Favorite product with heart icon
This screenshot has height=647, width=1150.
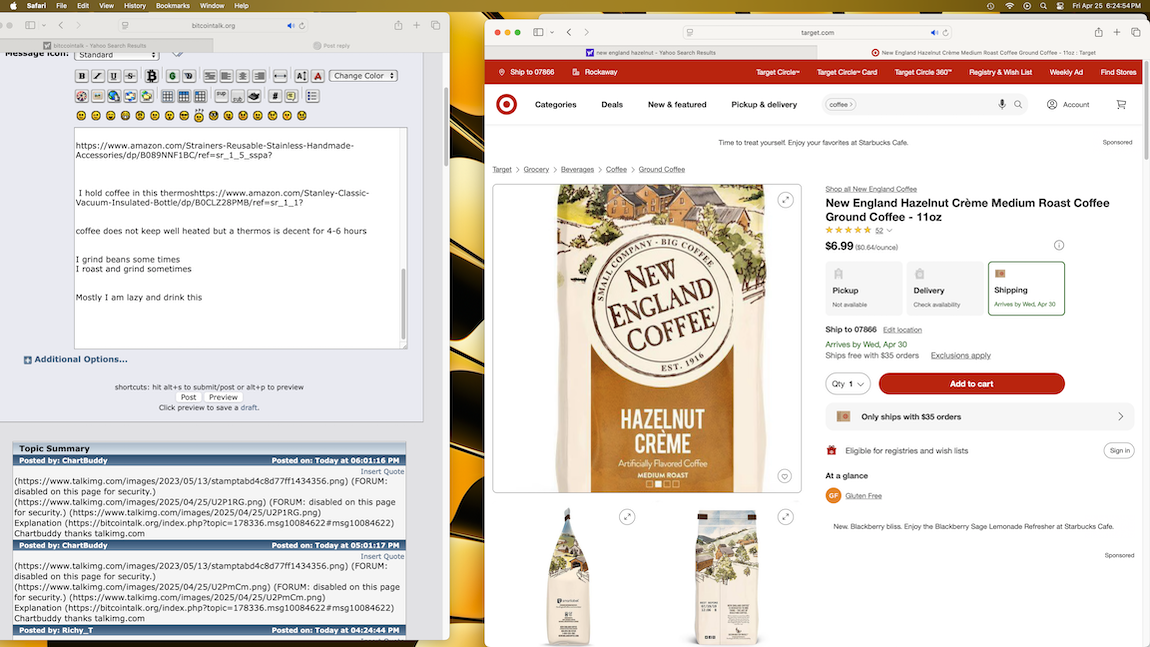(785, 476)
